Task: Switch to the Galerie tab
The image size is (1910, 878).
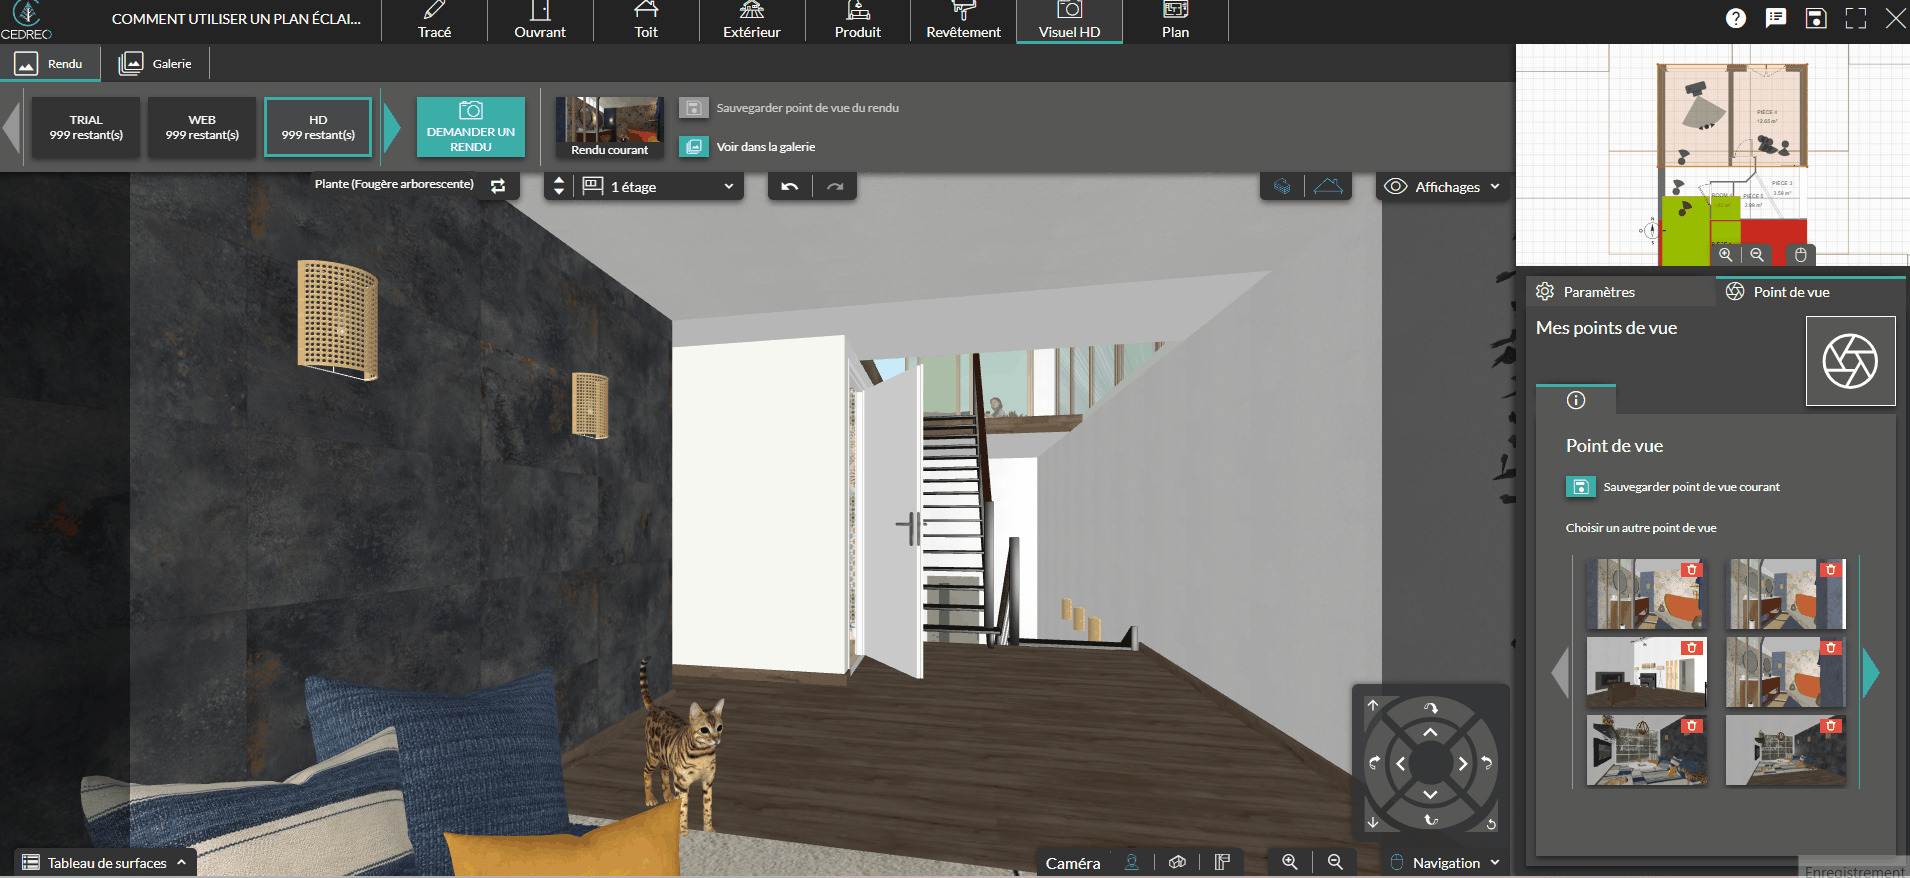Action: (155, 64)
